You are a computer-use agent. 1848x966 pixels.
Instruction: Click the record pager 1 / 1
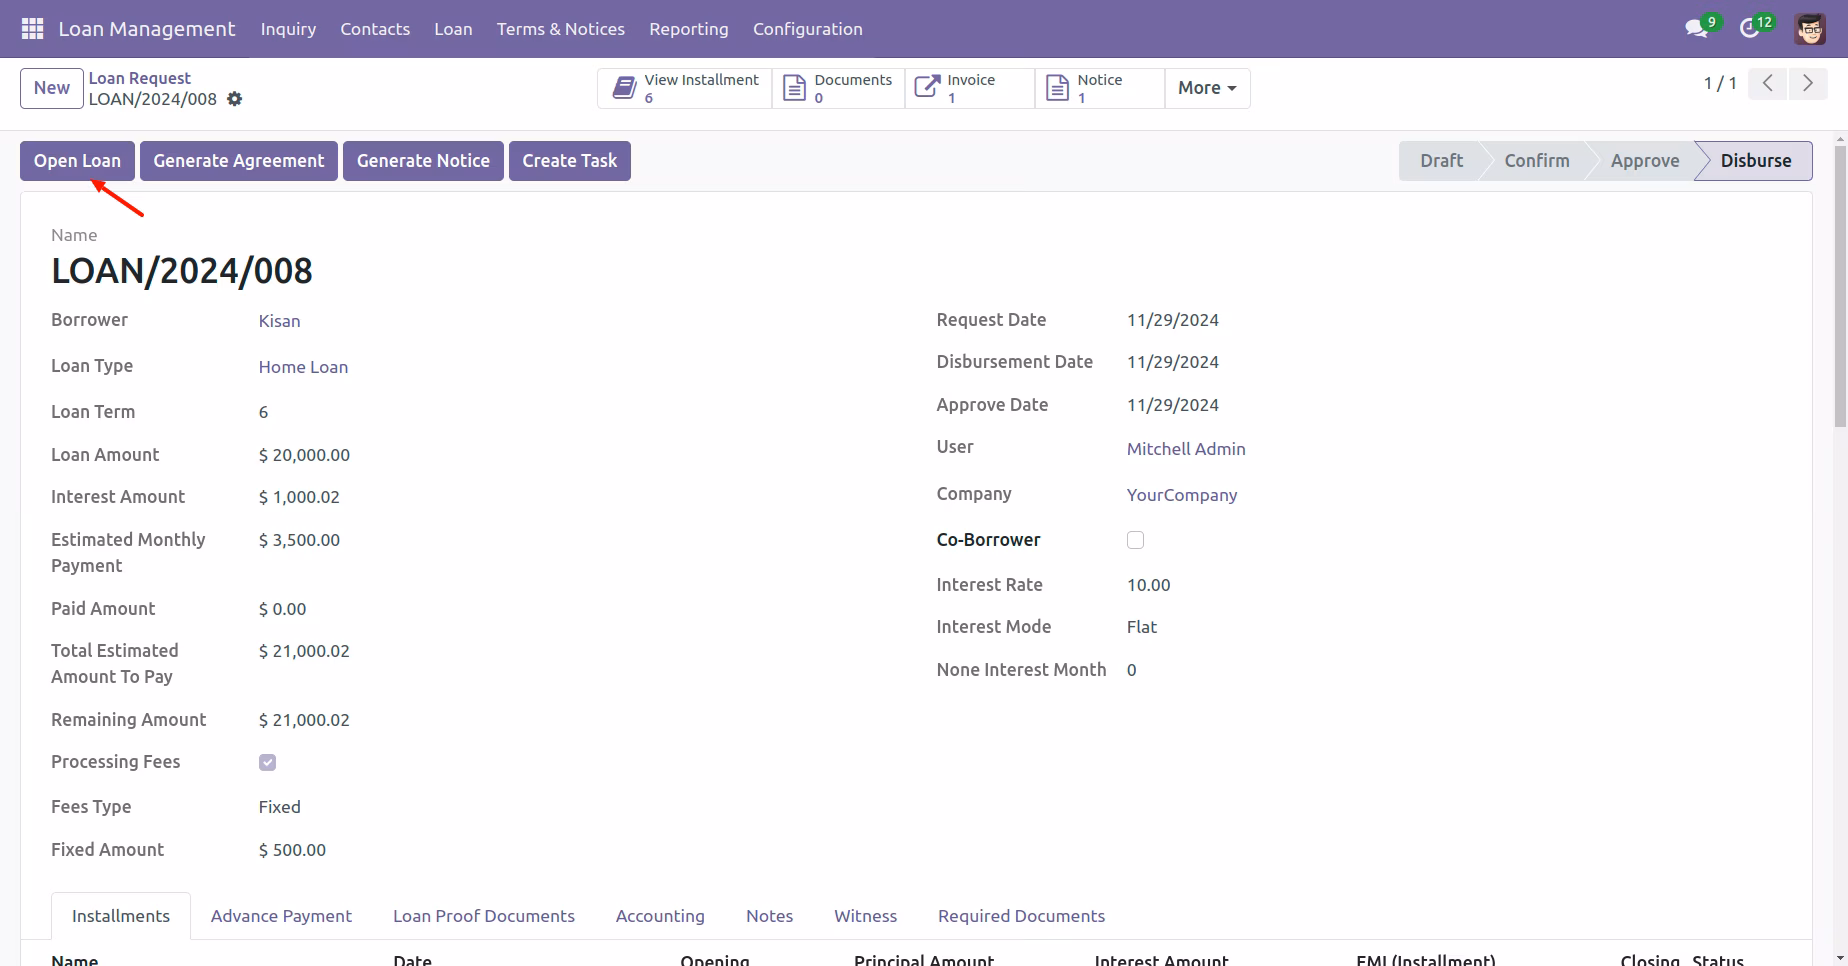(x=1720, y=84)
